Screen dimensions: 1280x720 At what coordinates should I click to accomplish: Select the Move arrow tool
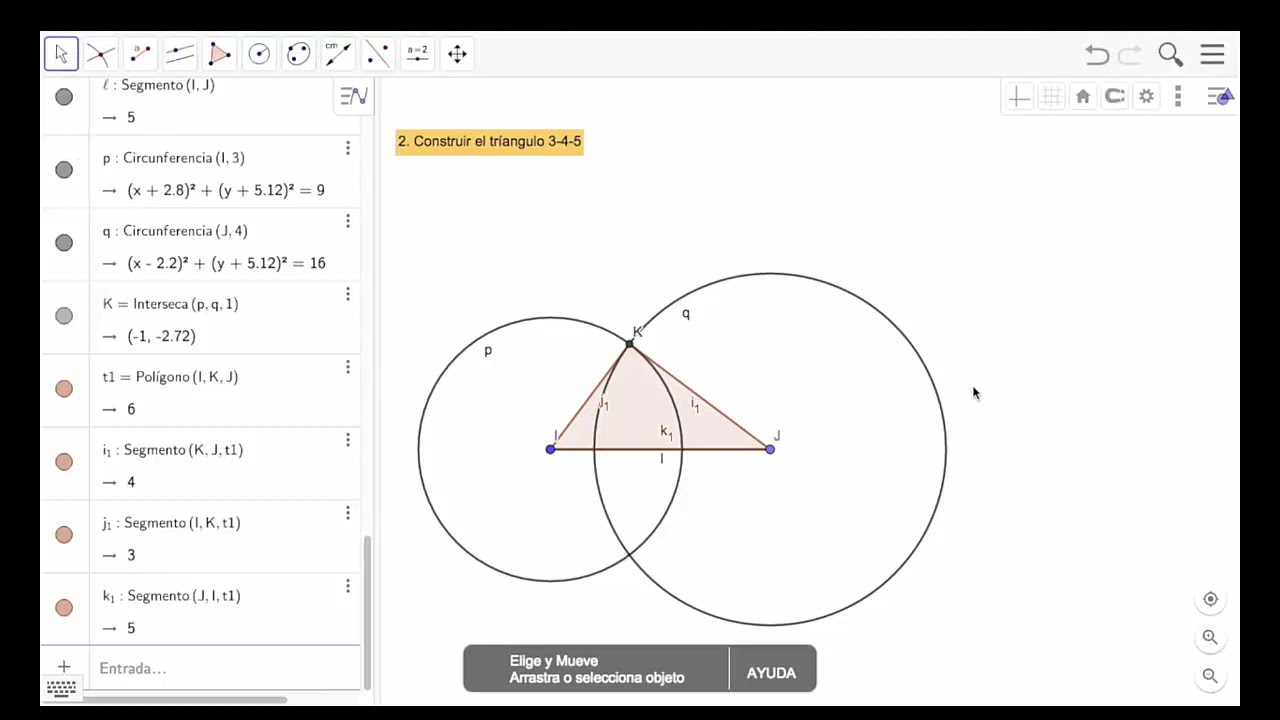[61, 54]
